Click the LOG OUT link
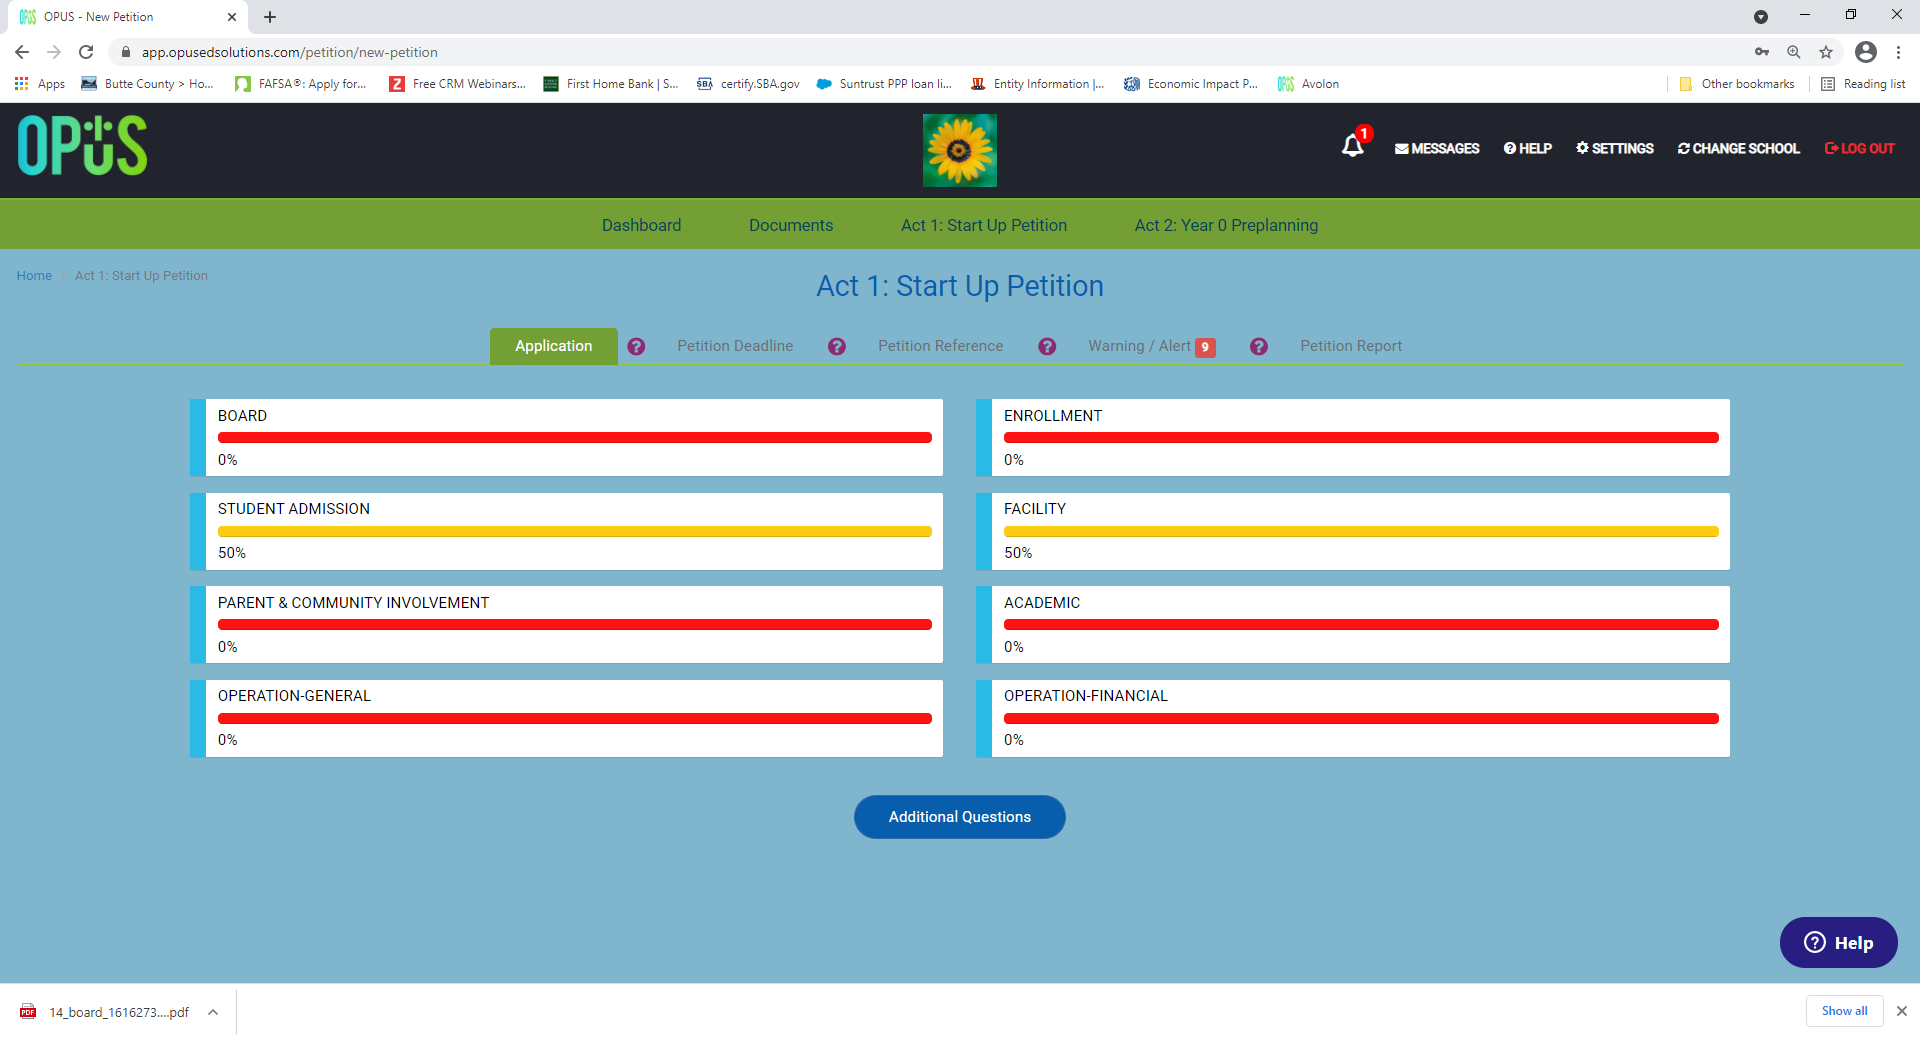 pos(1859,148)
